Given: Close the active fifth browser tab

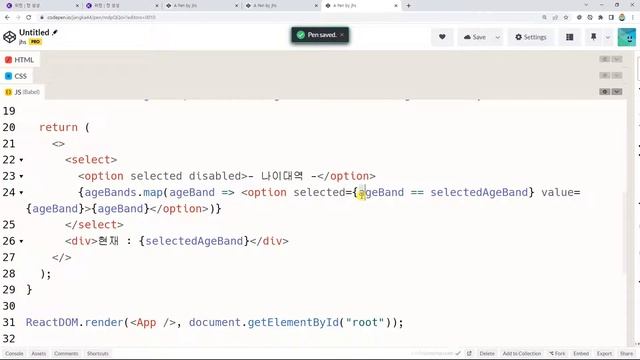Looking at the screenshot, I should tap(396, 6).
